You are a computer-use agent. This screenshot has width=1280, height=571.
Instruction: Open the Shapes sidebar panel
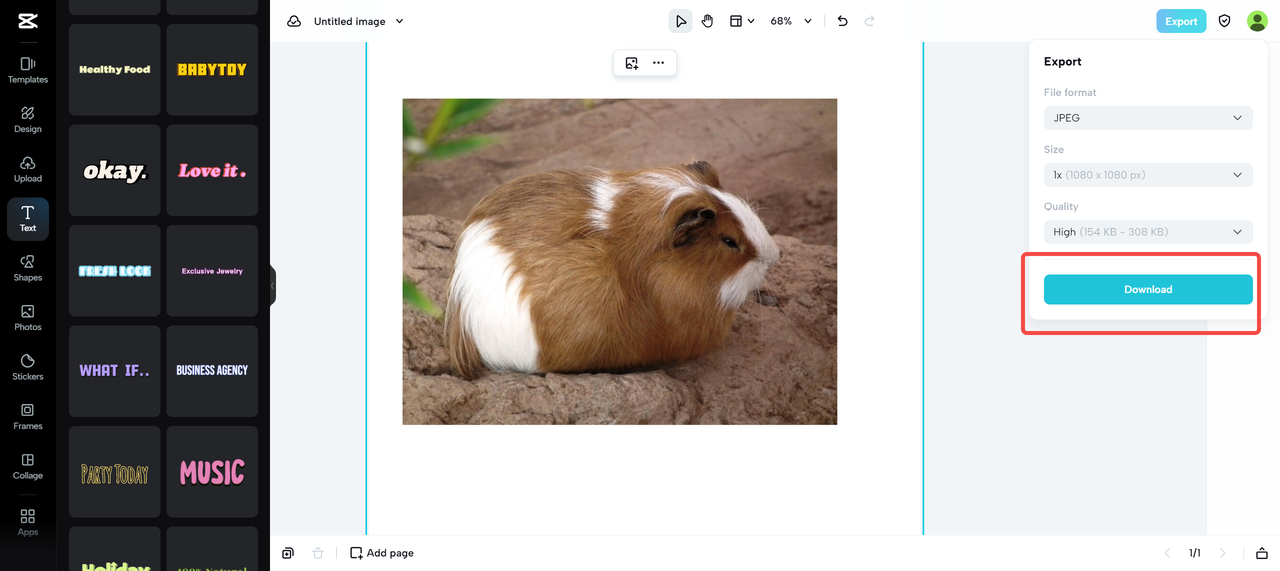(28, 268)
